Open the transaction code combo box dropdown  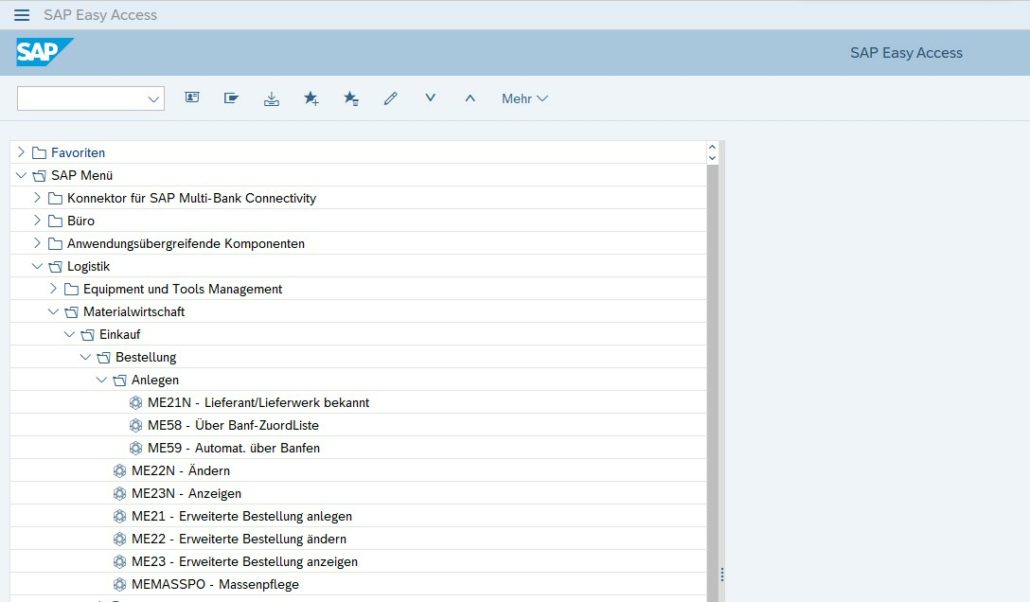point(153,98)
